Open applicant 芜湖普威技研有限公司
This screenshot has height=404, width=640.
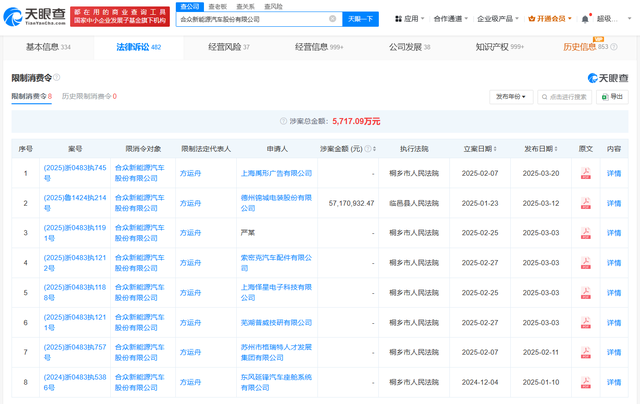[x=276, y=322]
